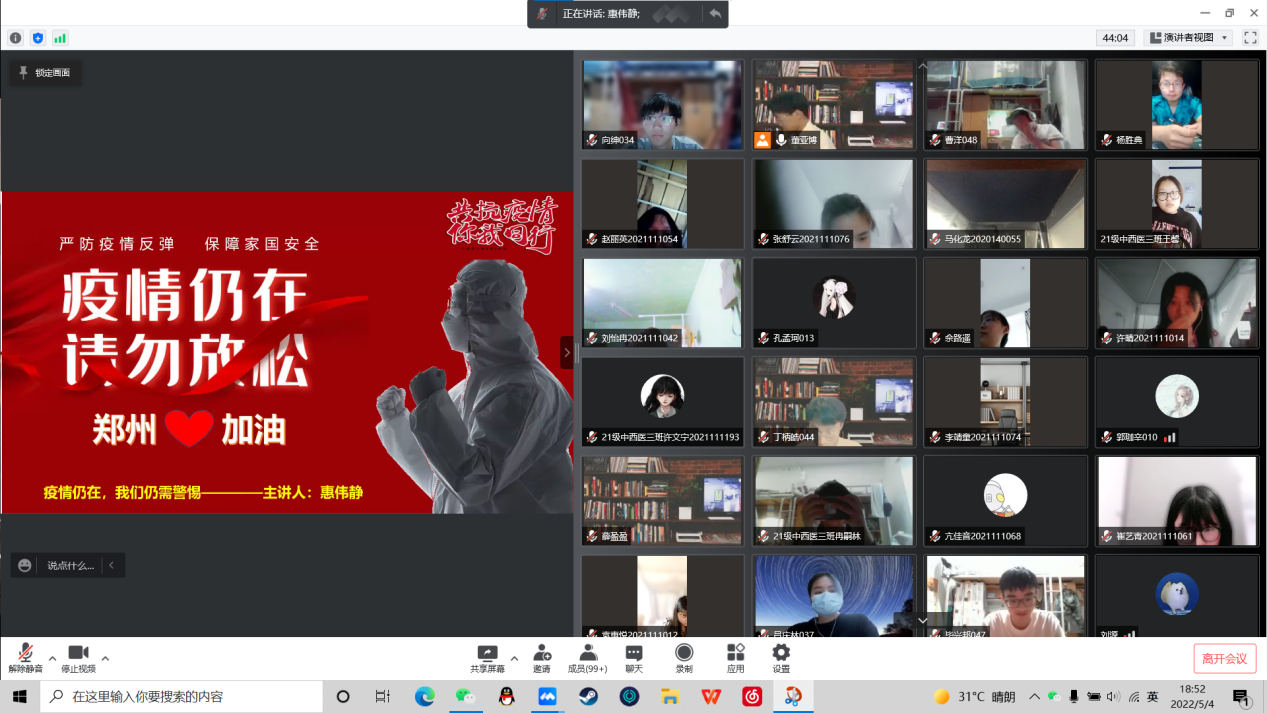Expand video options arrow beside camera
Screen dimensions: 1267x713
(x=105, y=658)
